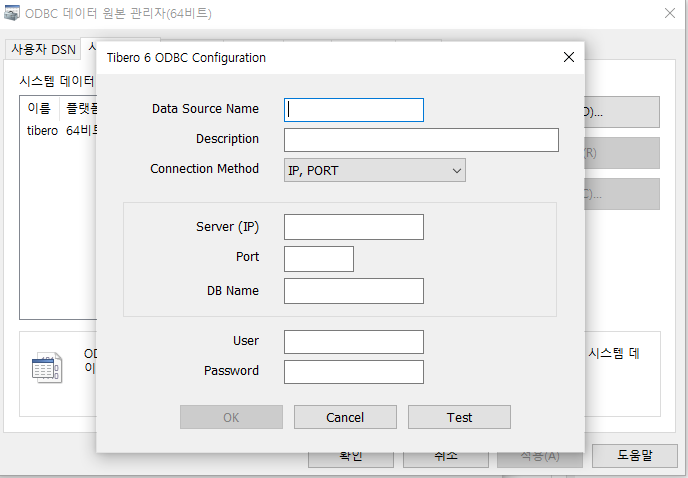
Task: Click the 취소 button in ODBC administrator
Action: 446,460
